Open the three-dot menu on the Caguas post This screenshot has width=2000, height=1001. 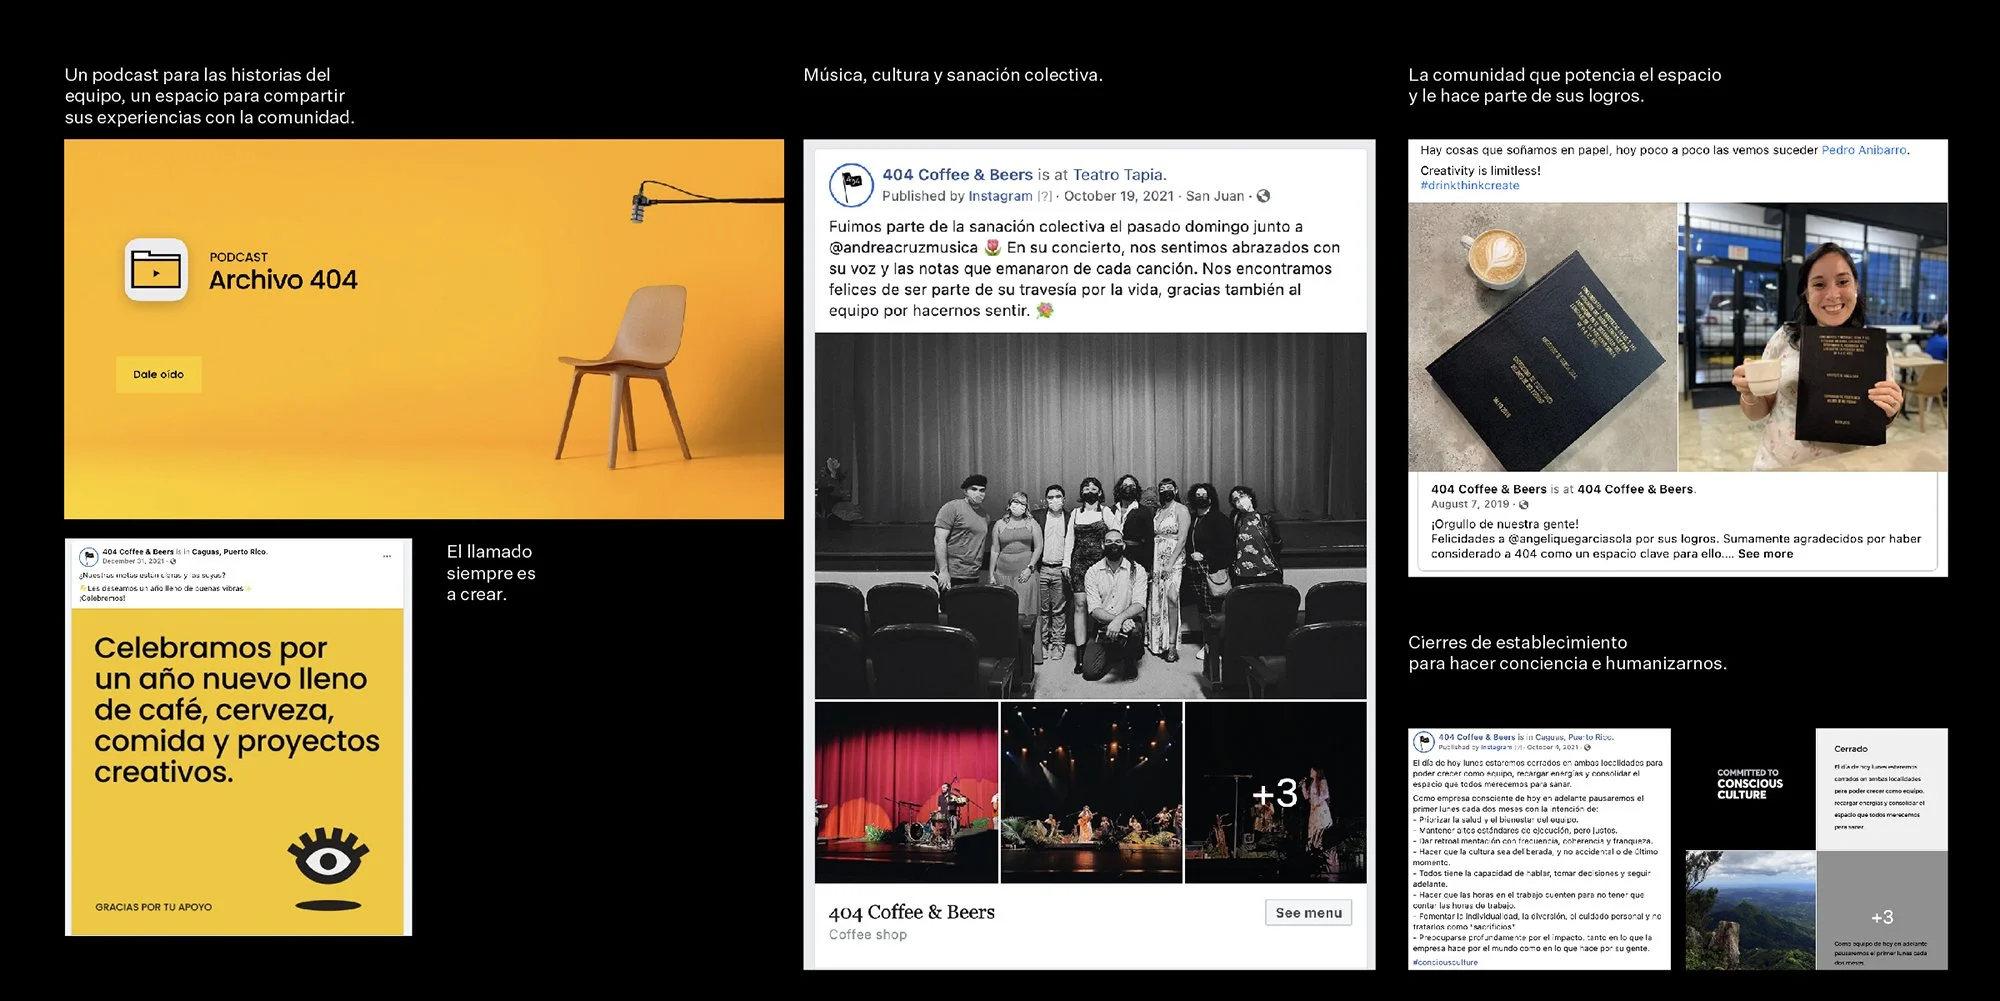[387, 556]
